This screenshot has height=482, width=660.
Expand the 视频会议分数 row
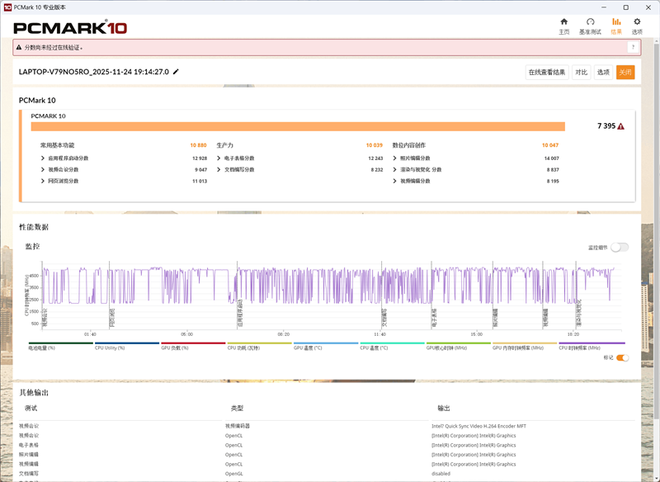(43, 170)
